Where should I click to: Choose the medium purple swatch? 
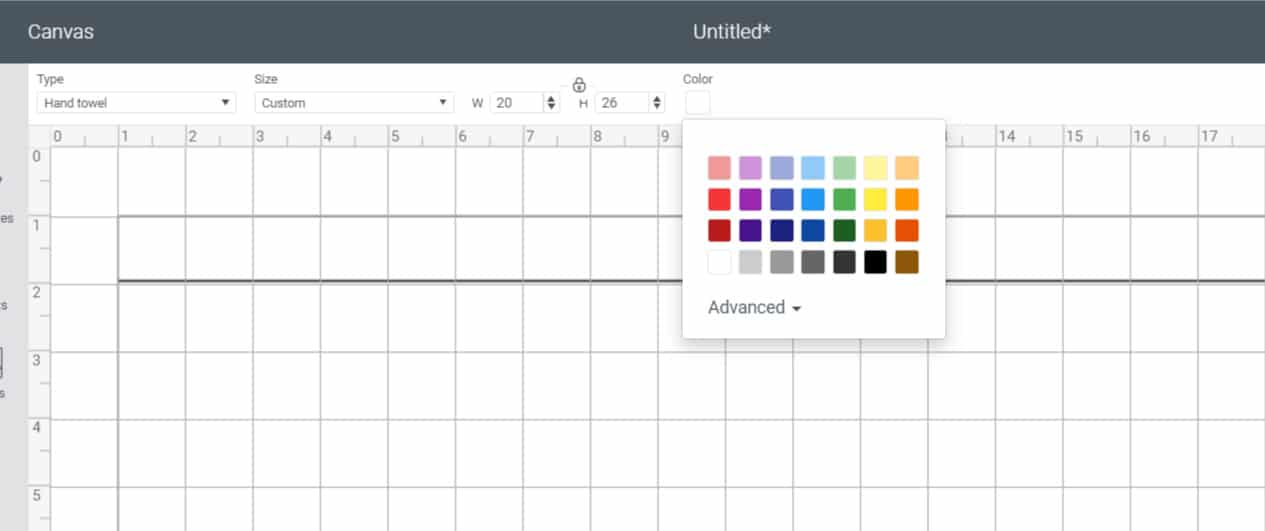tap(751, 199)
